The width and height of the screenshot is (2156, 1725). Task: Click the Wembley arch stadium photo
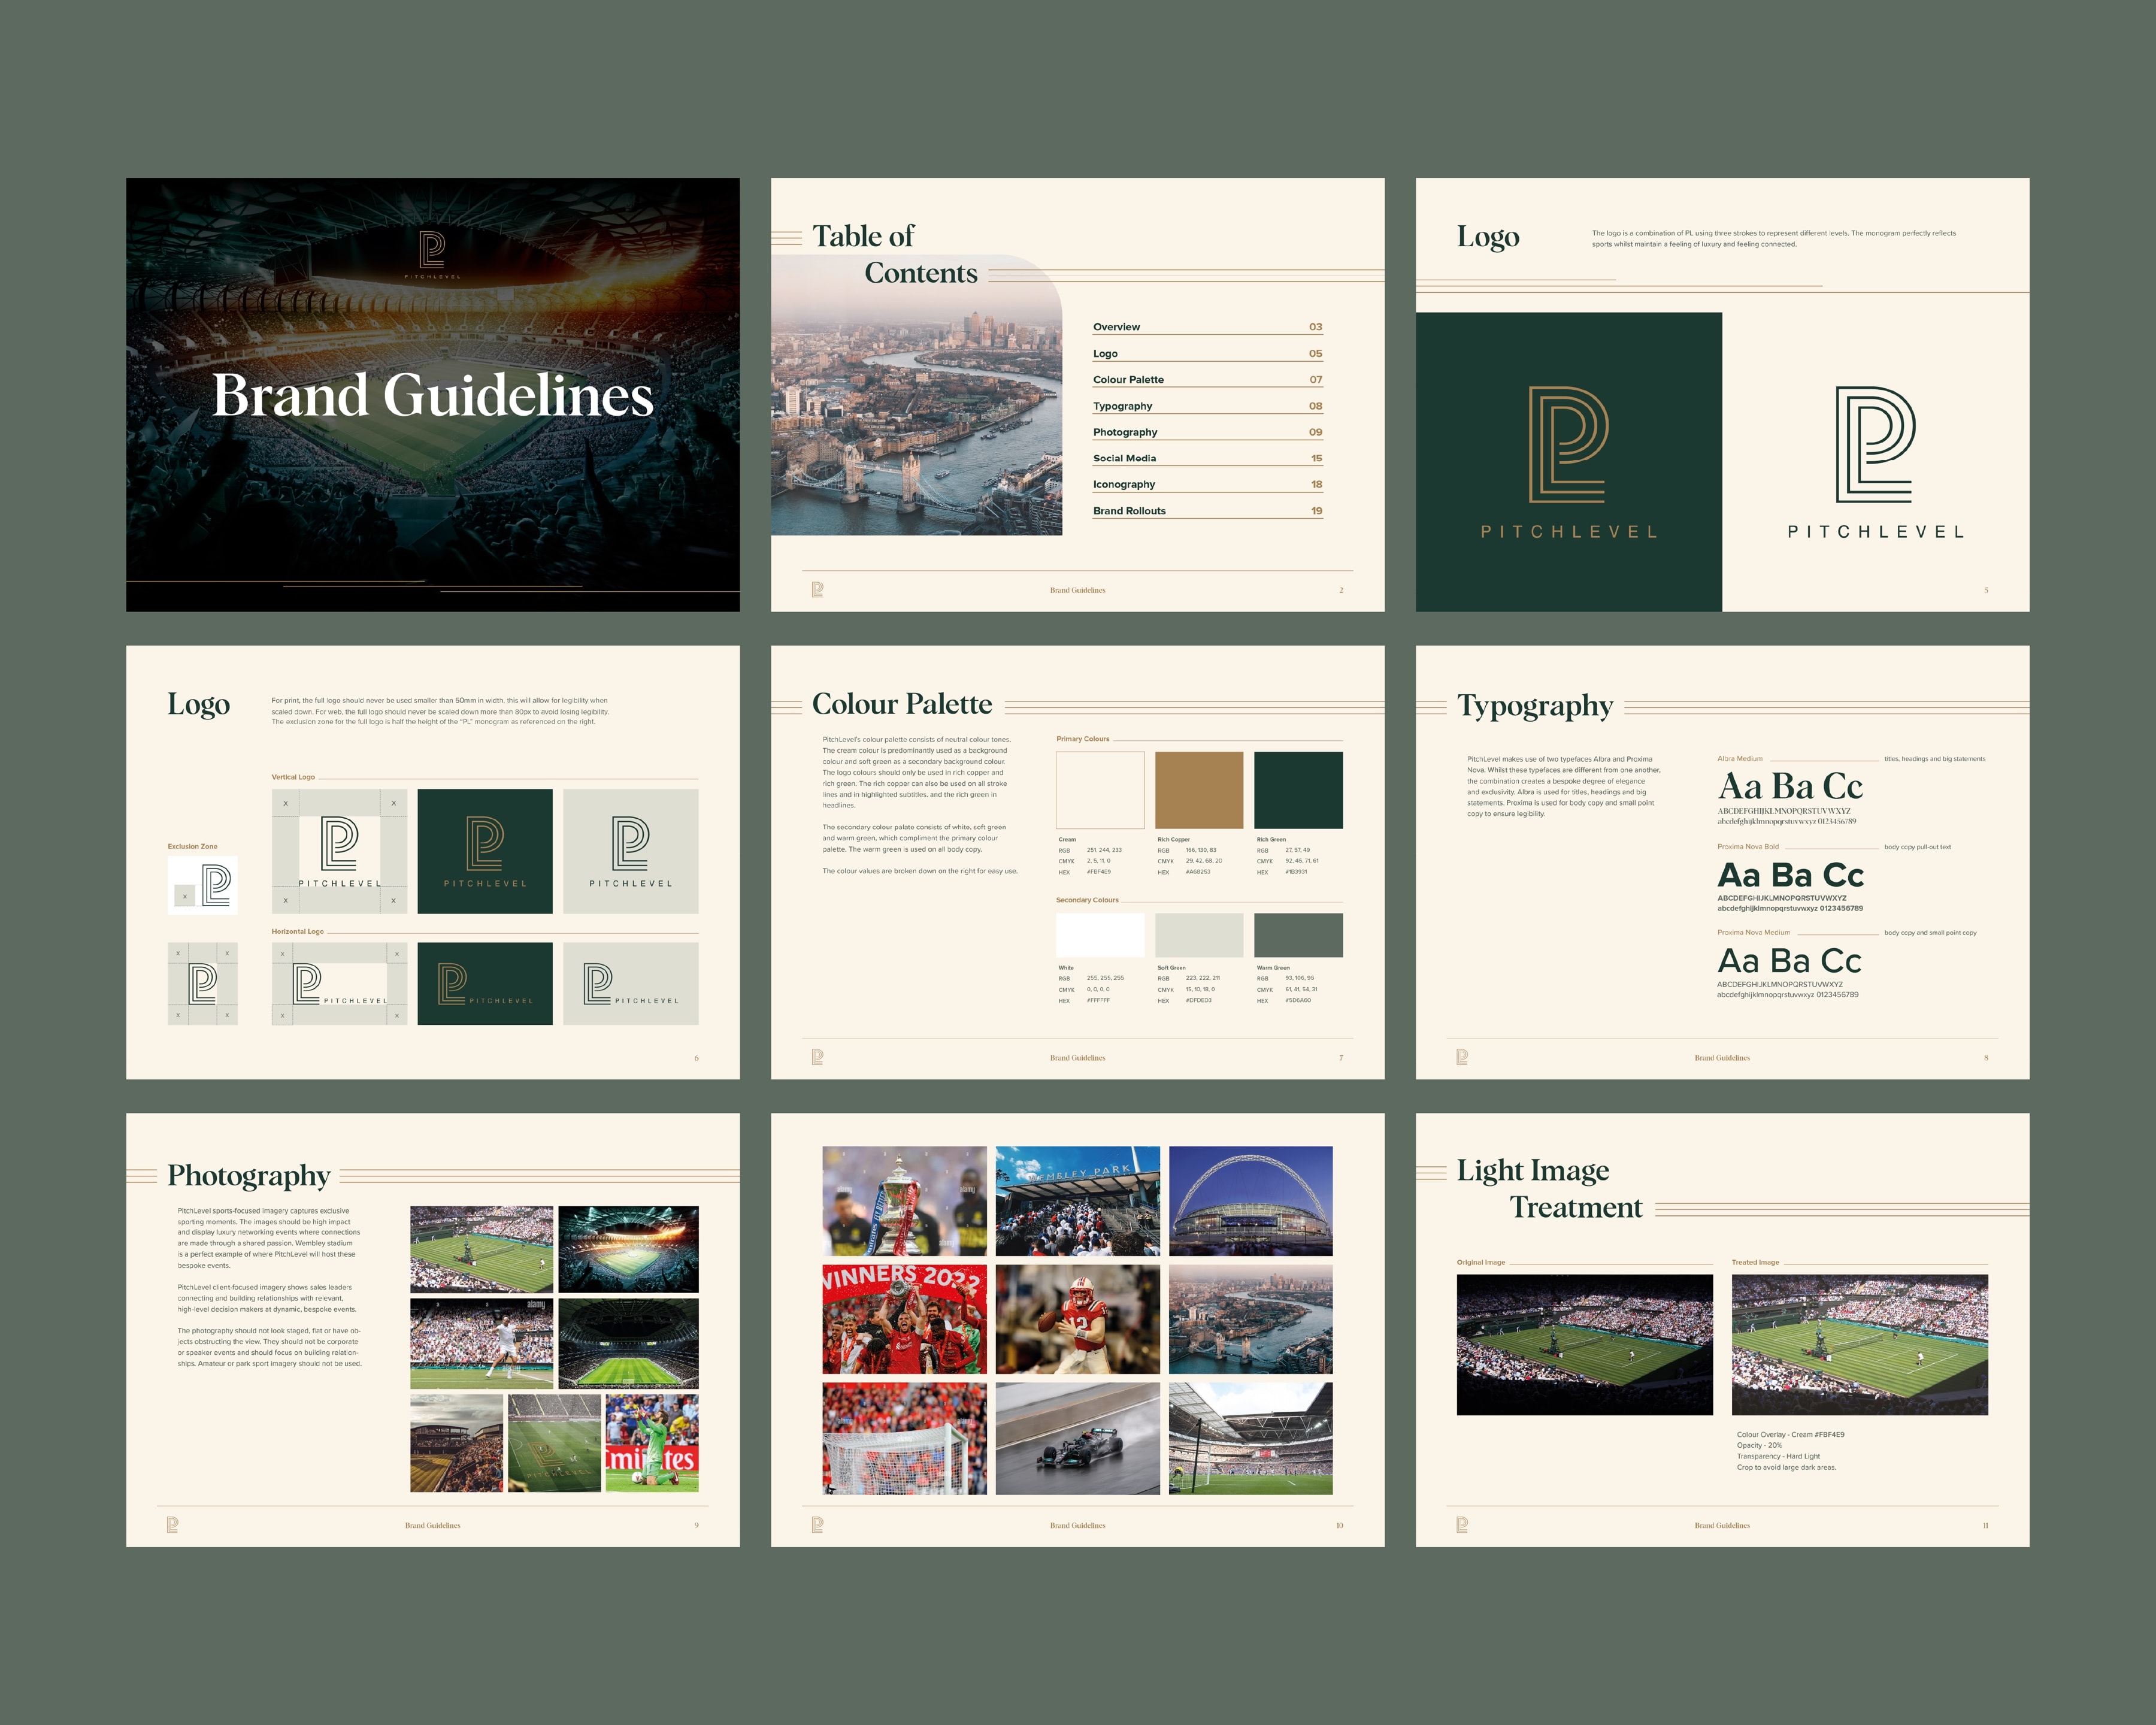click(1250, 1201)
